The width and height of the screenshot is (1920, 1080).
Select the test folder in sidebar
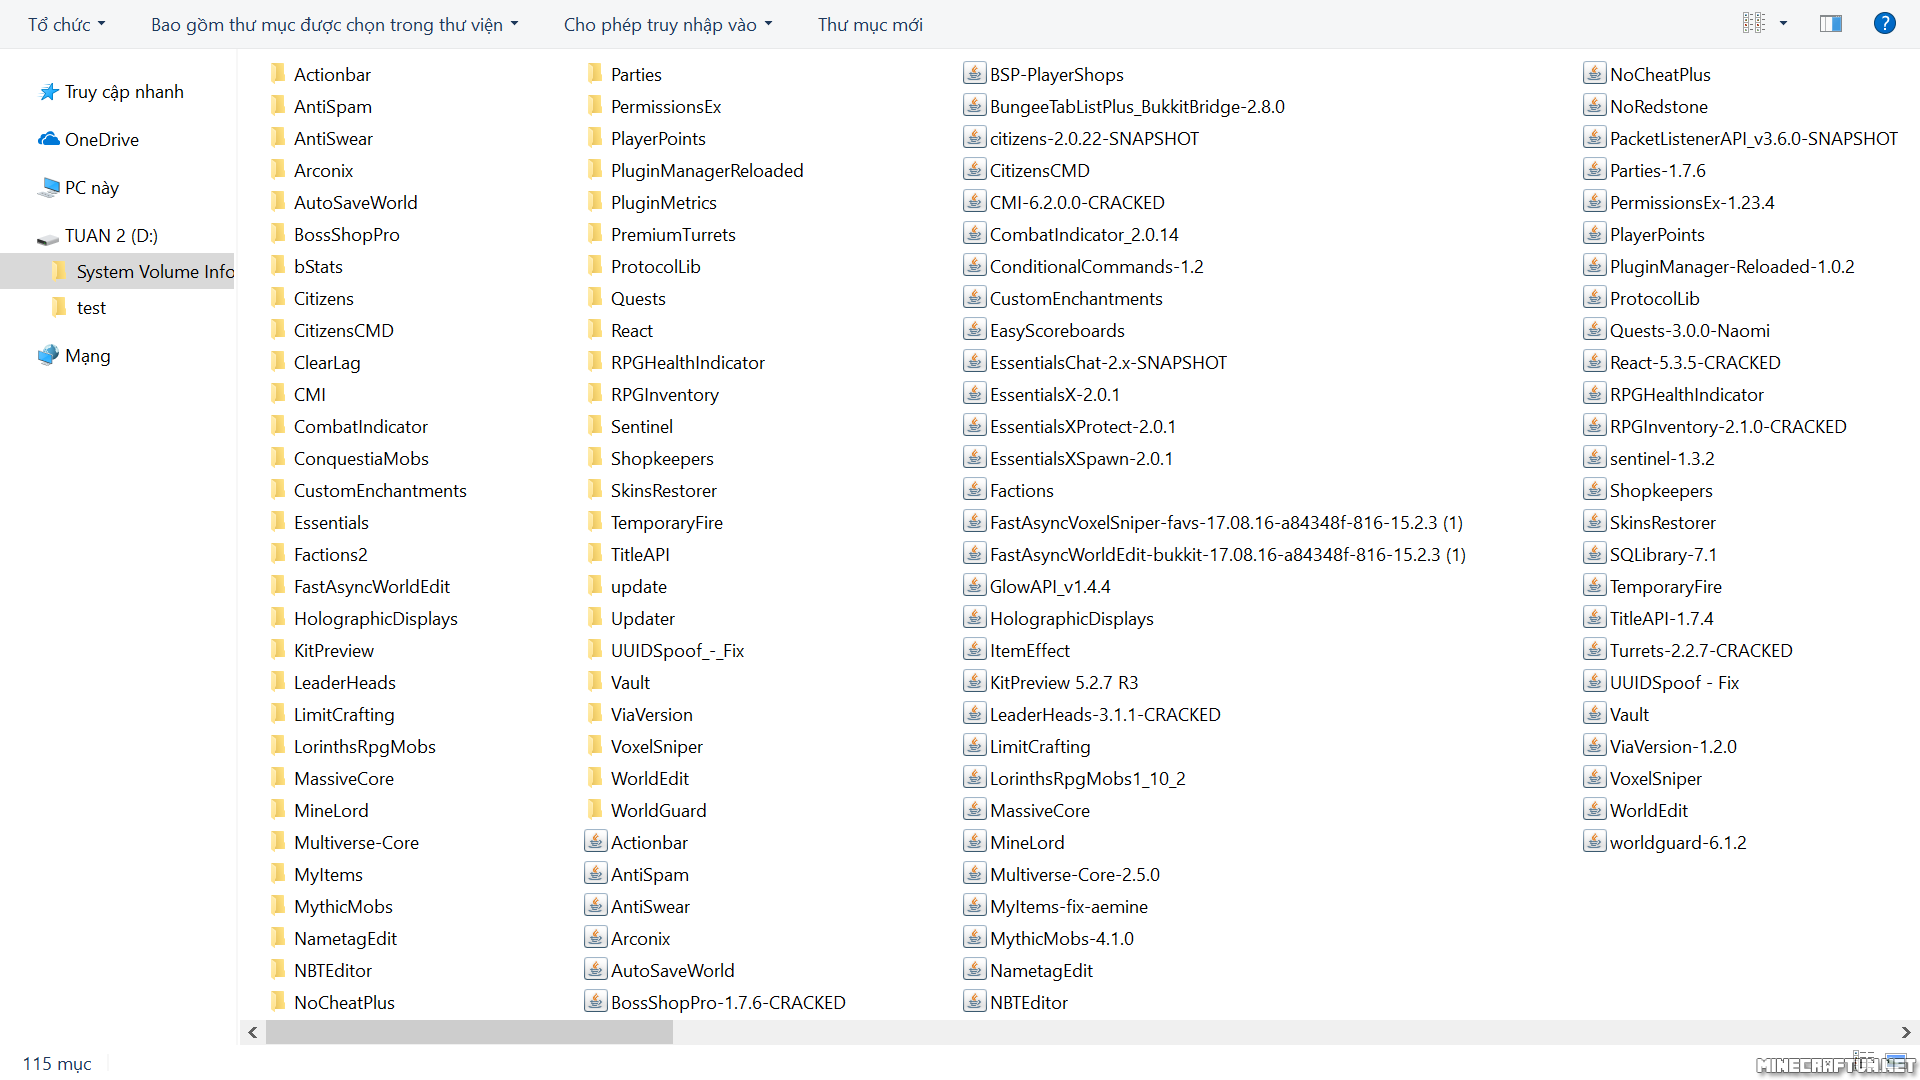(90, 308)
